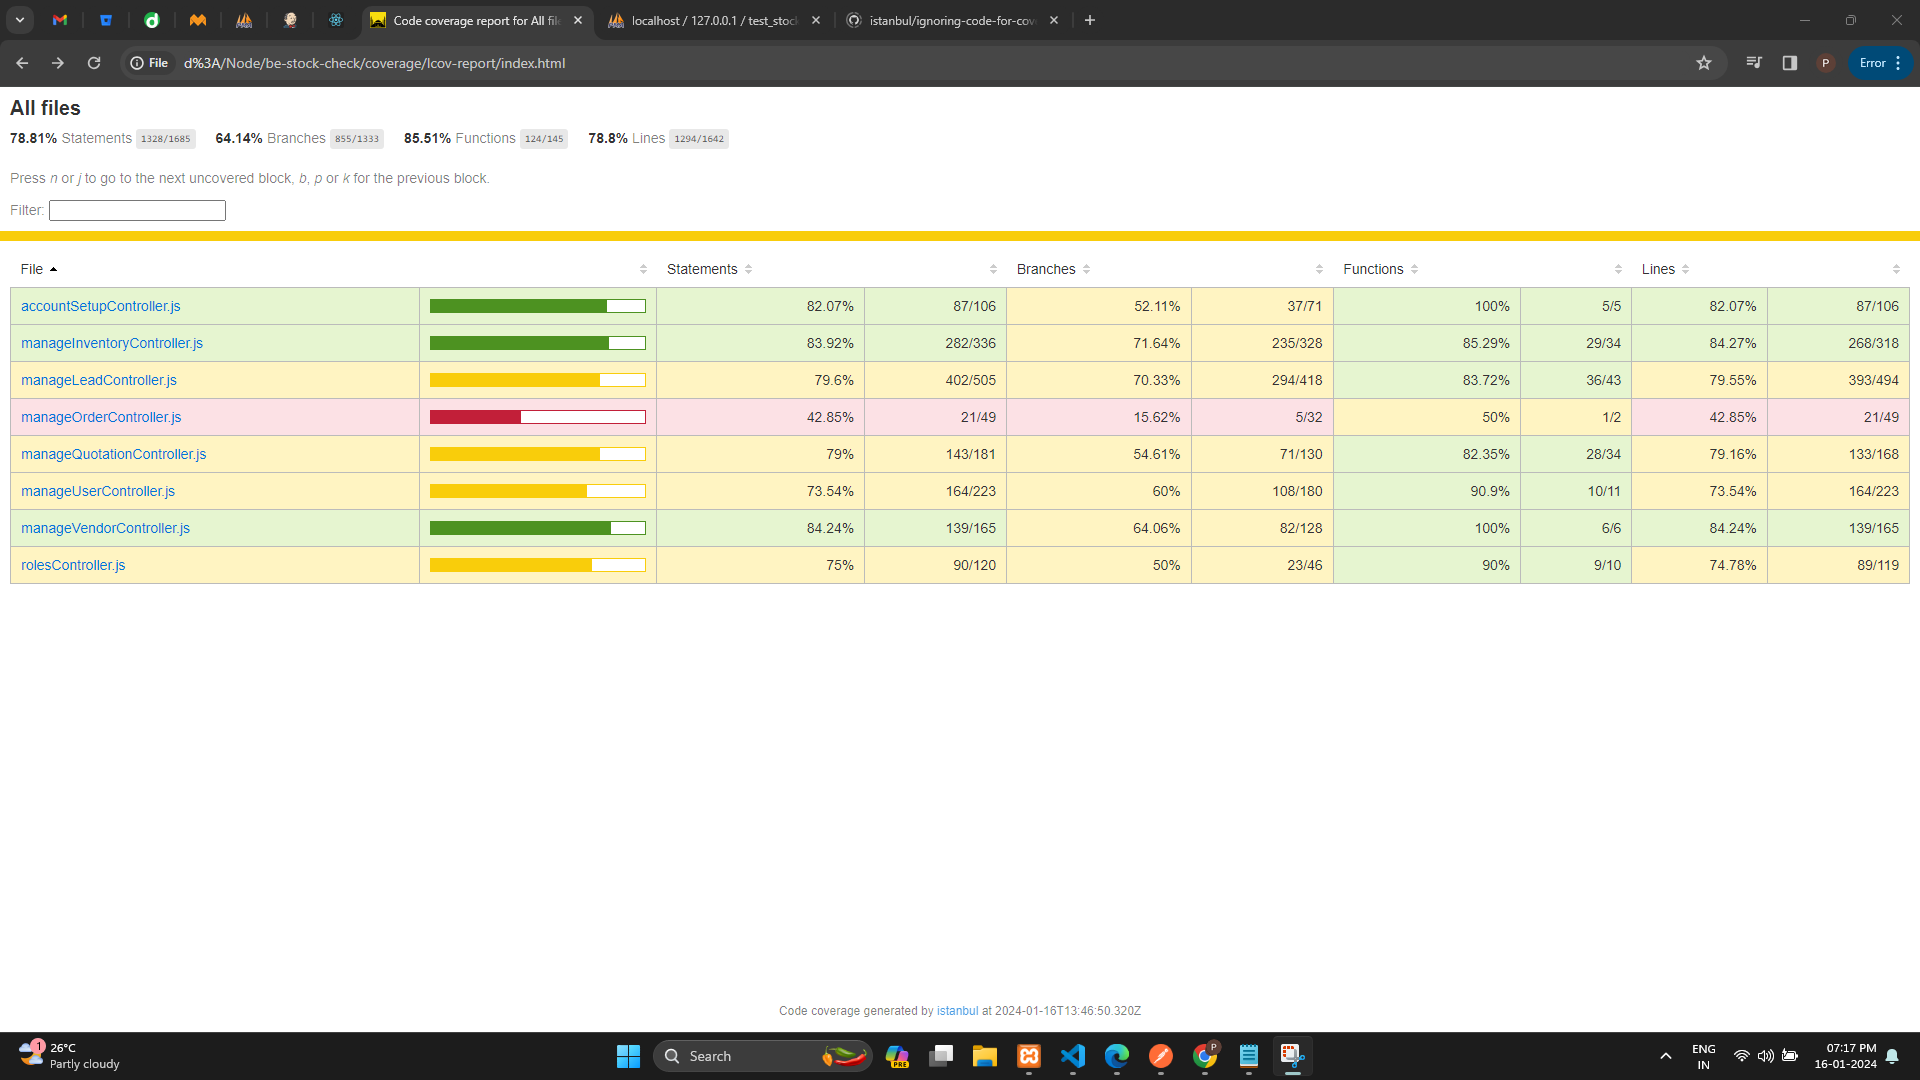This screenshot has height=1080, width=1920.
Task: Bookmark this page with star icon
Action: click(x=1704, y=63)
